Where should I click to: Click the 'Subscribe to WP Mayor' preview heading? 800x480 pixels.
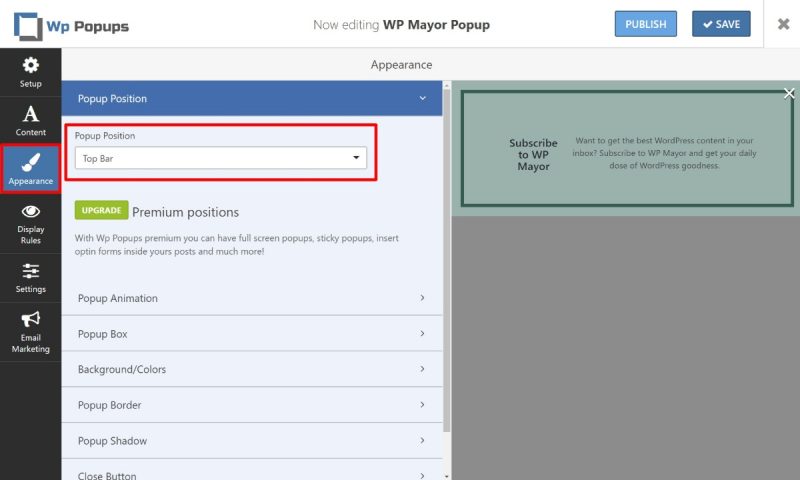pos(533,155)
